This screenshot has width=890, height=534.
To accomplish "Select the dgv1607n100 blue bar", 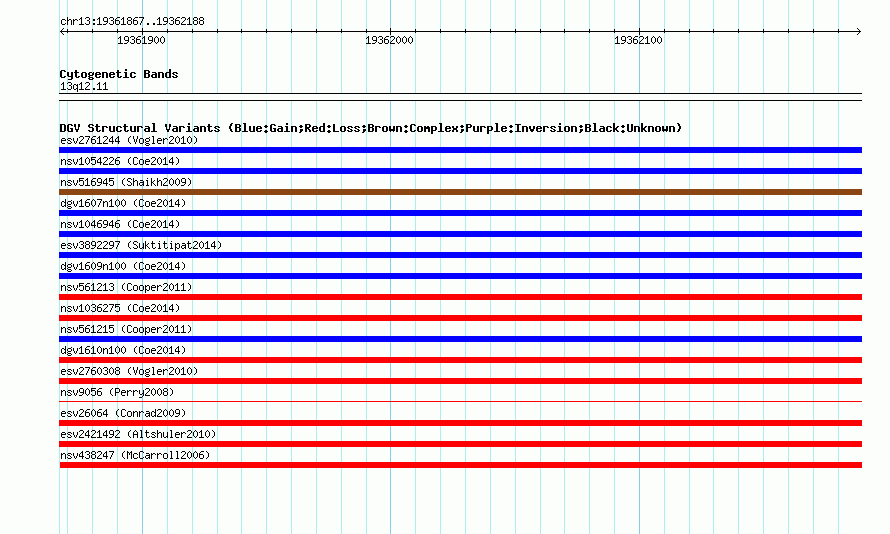I will pyautogui.click(x=460, y=213).
